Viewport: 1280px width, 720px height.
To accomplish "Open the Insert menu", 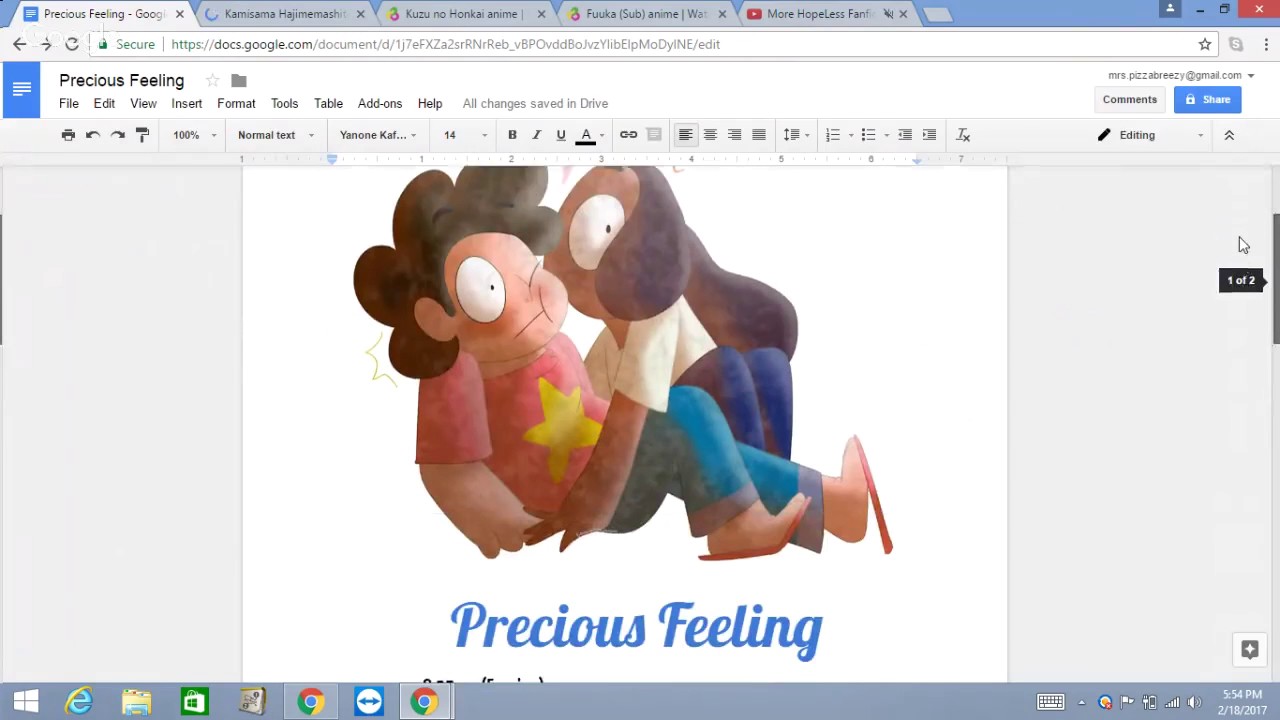I will point(187,103).
